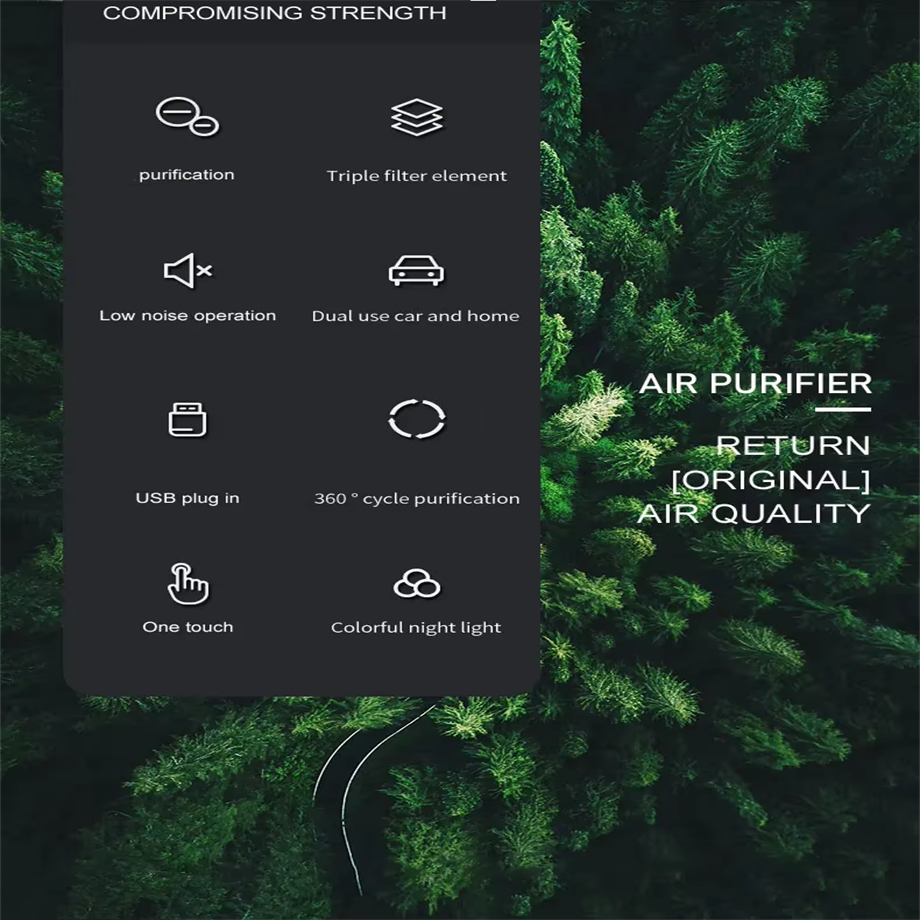The image size is (920, 920).
Task: Click the muted speaker low noise icon
Action: 188,270
